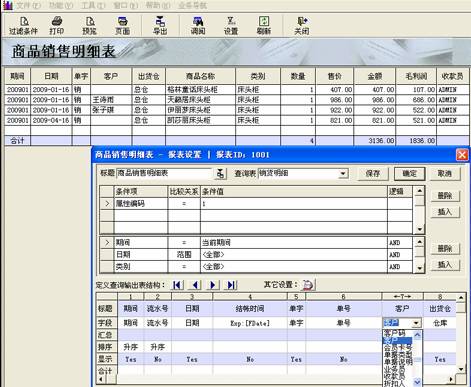Screen dimensions: 471x387
Task: Click the application logo in the menu bar
Action: pyautogui.click(x=8, y=5)
